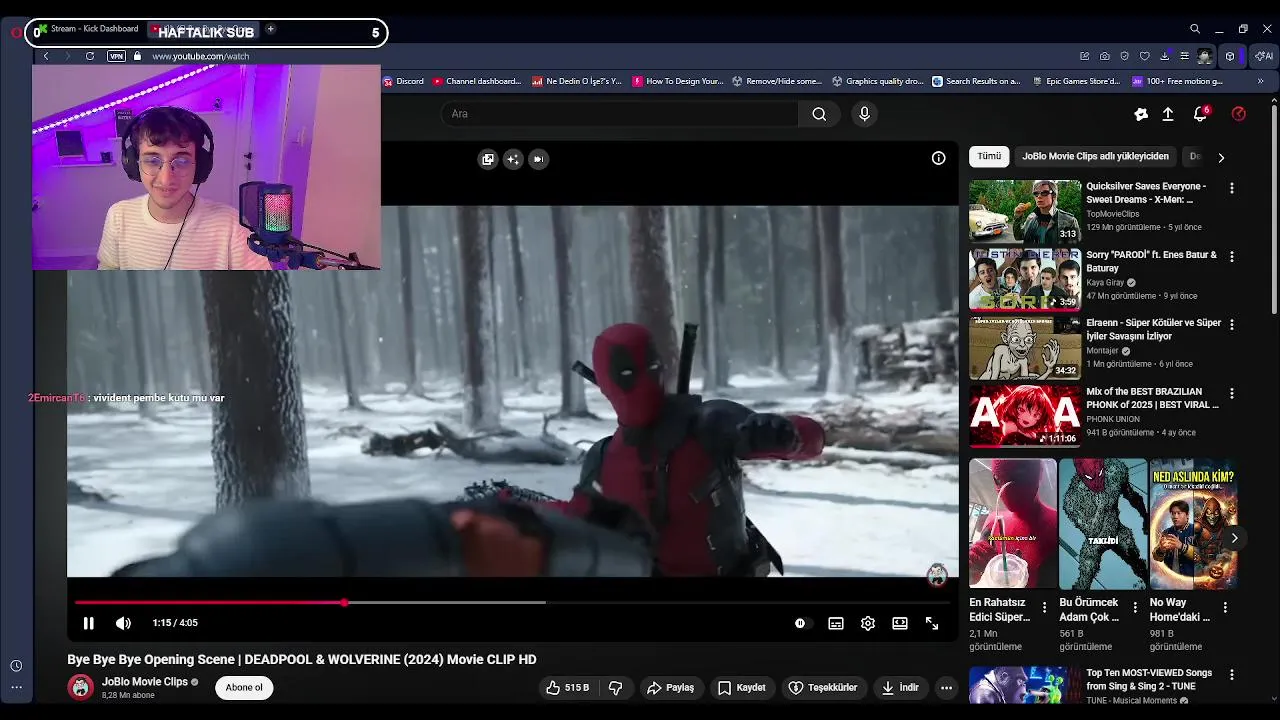The height and width of the screenshot is (720, 1280).
Task: Select the Tümü filter chip
Action: pos(989,157)
